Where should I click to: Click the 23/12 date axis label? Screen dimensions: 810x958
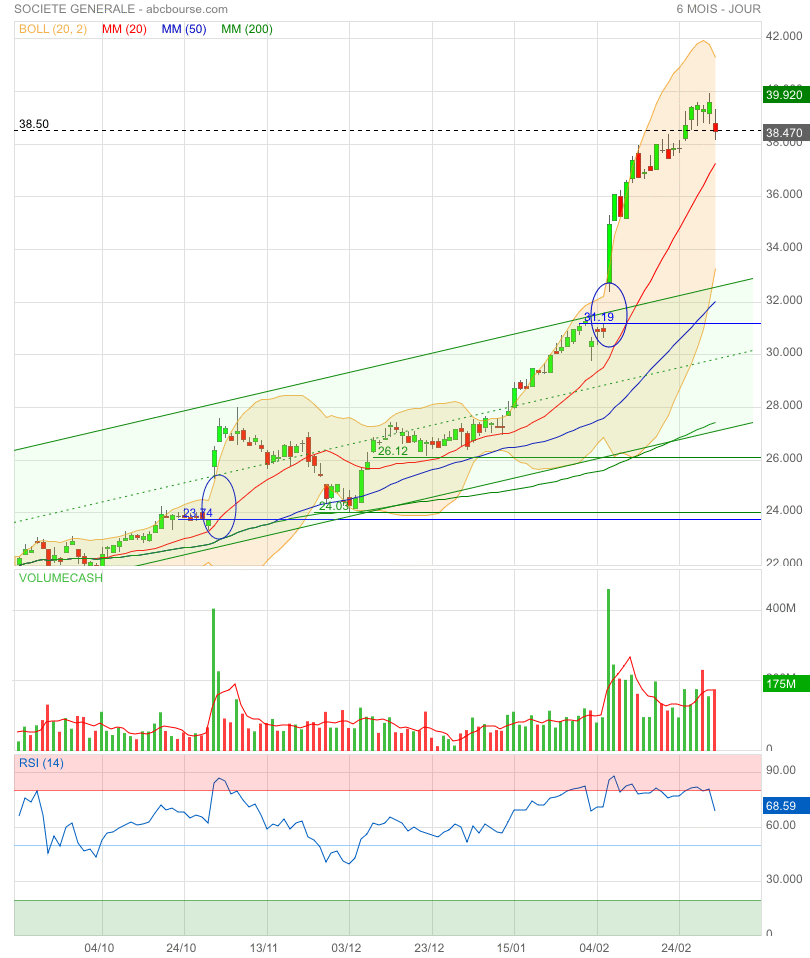pos(429,948)
